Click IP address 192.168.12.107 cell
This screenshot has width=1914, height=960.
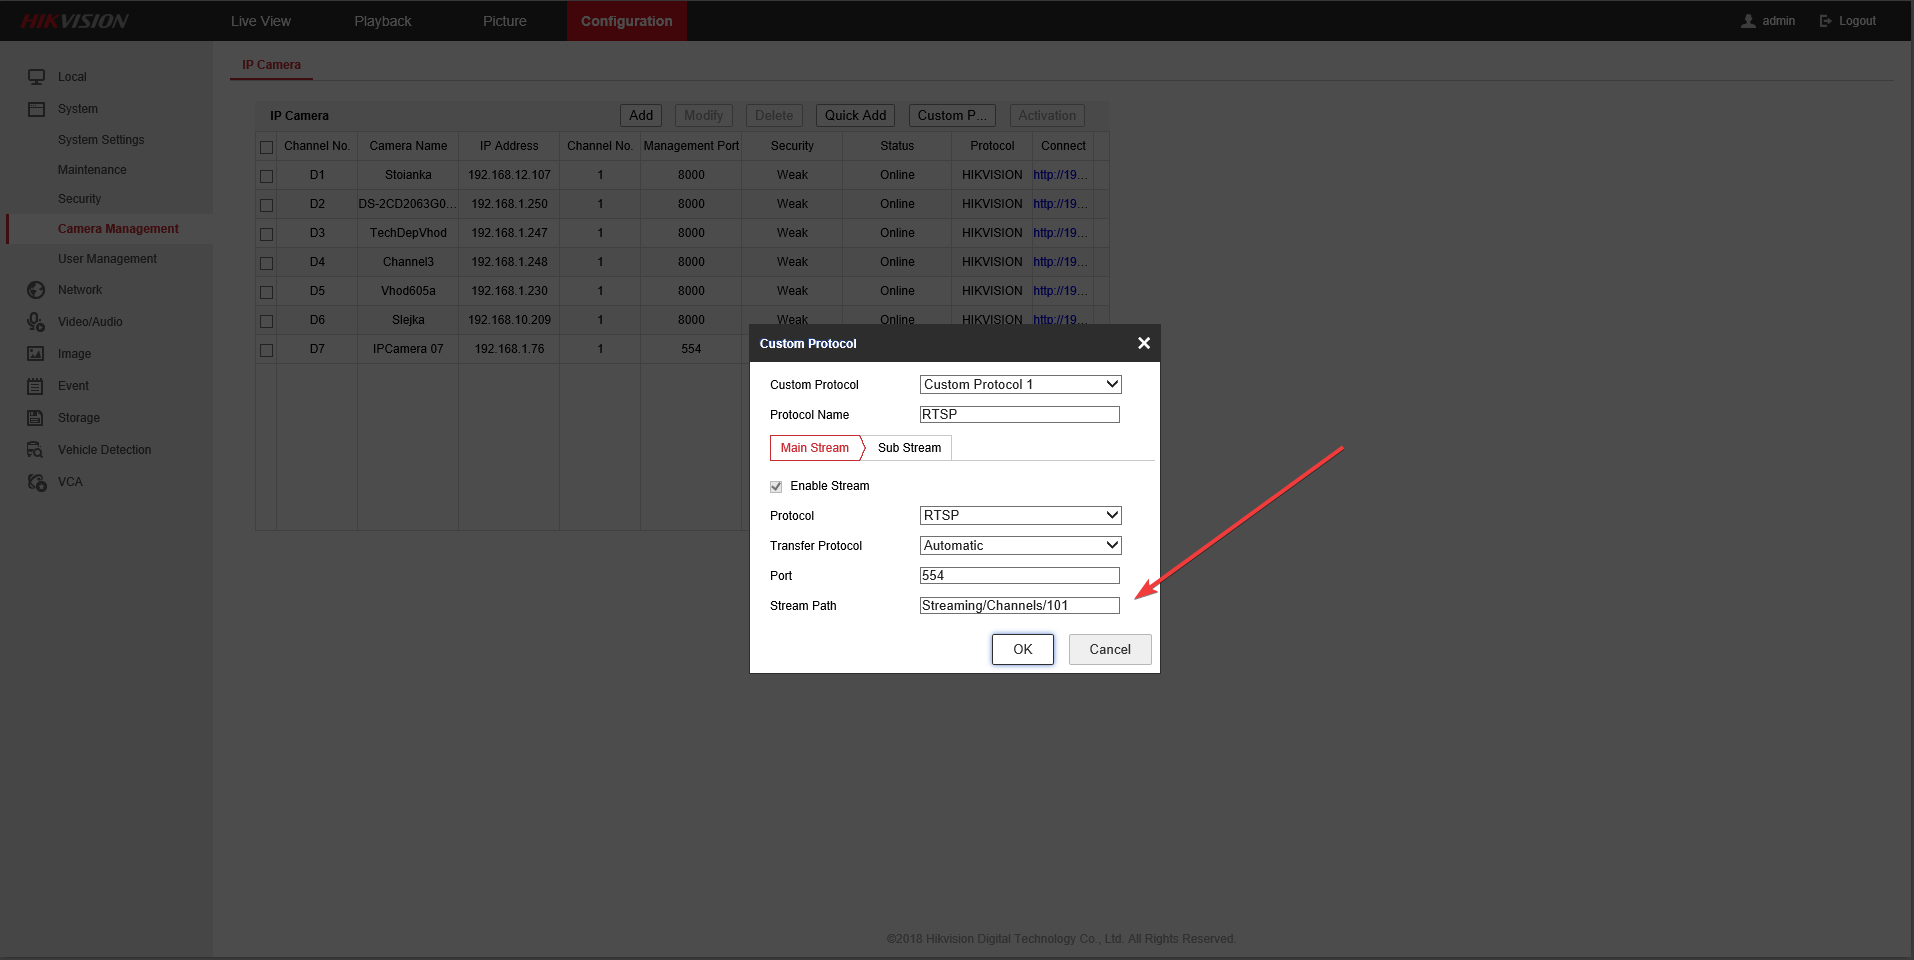pos(509,175)
